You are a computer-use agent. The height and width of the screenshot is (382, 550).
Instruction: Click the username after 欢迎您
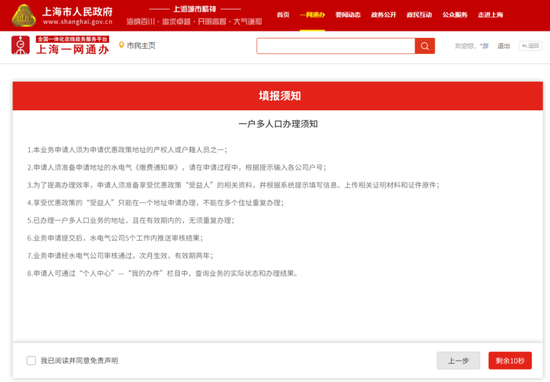pos(484,46)
